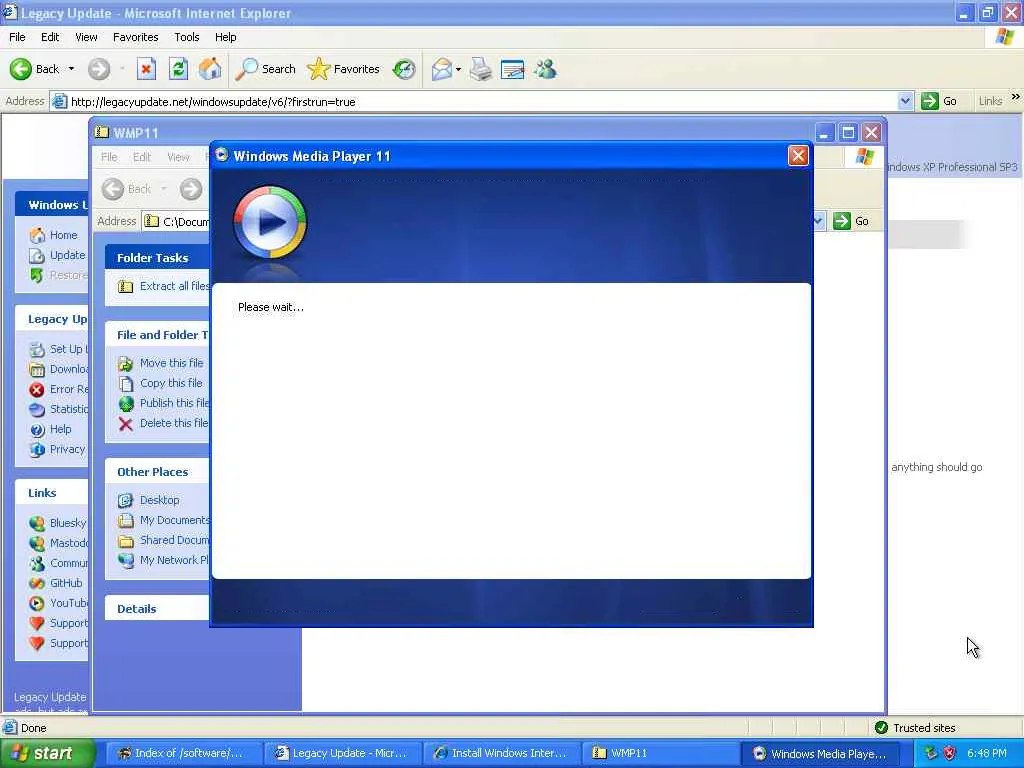Open the View menu in Internet Explorer
The height and width of the screenshot is (768, 1024).
point(86,37)
